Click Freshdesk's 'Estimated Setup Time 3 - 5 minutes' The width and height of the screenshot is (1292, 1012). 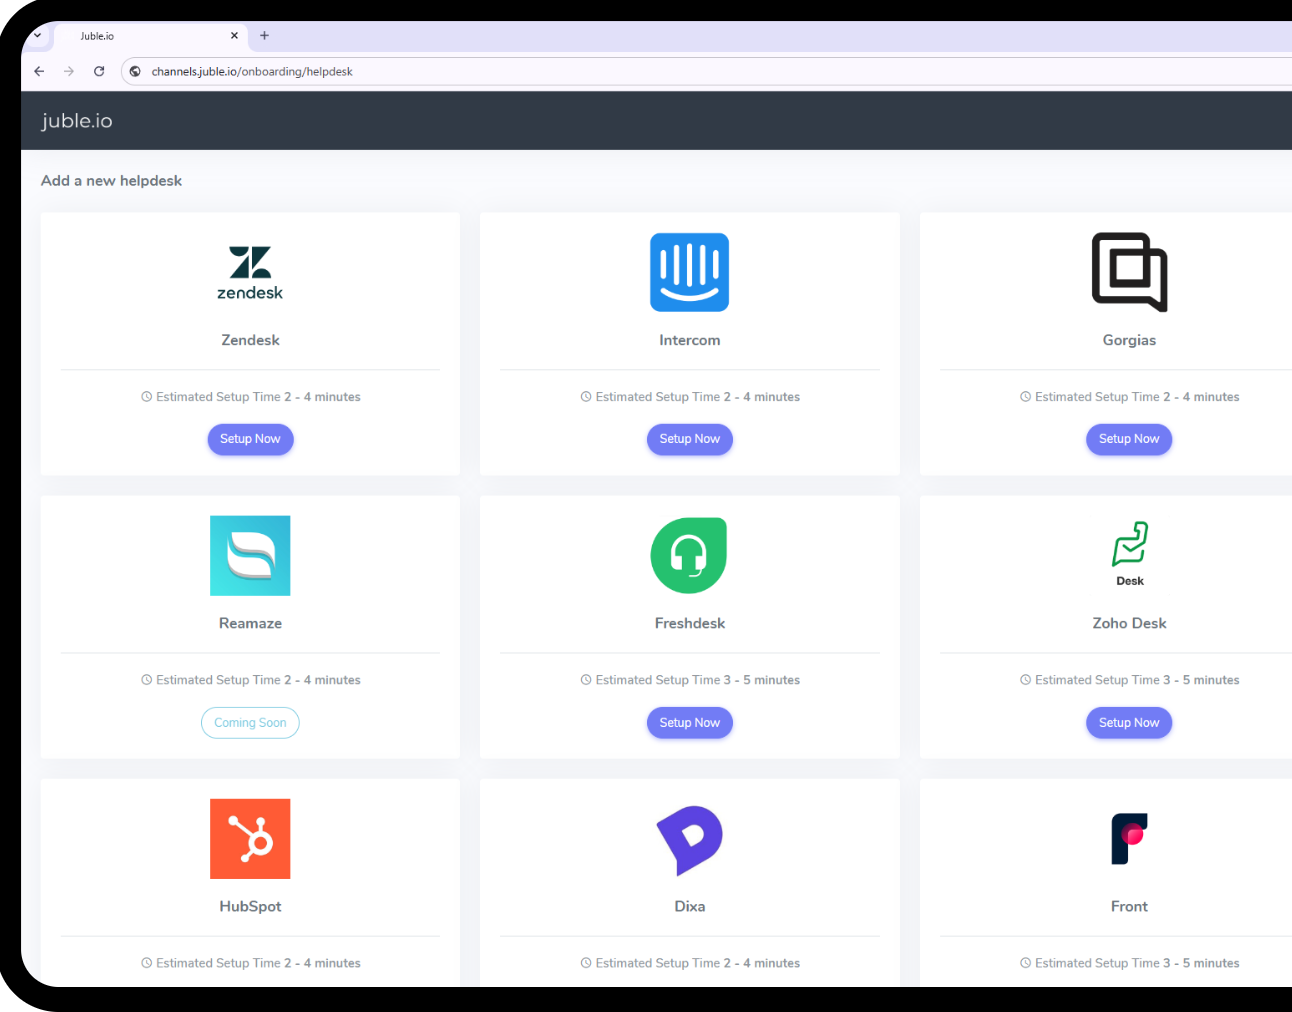(698, 680)
